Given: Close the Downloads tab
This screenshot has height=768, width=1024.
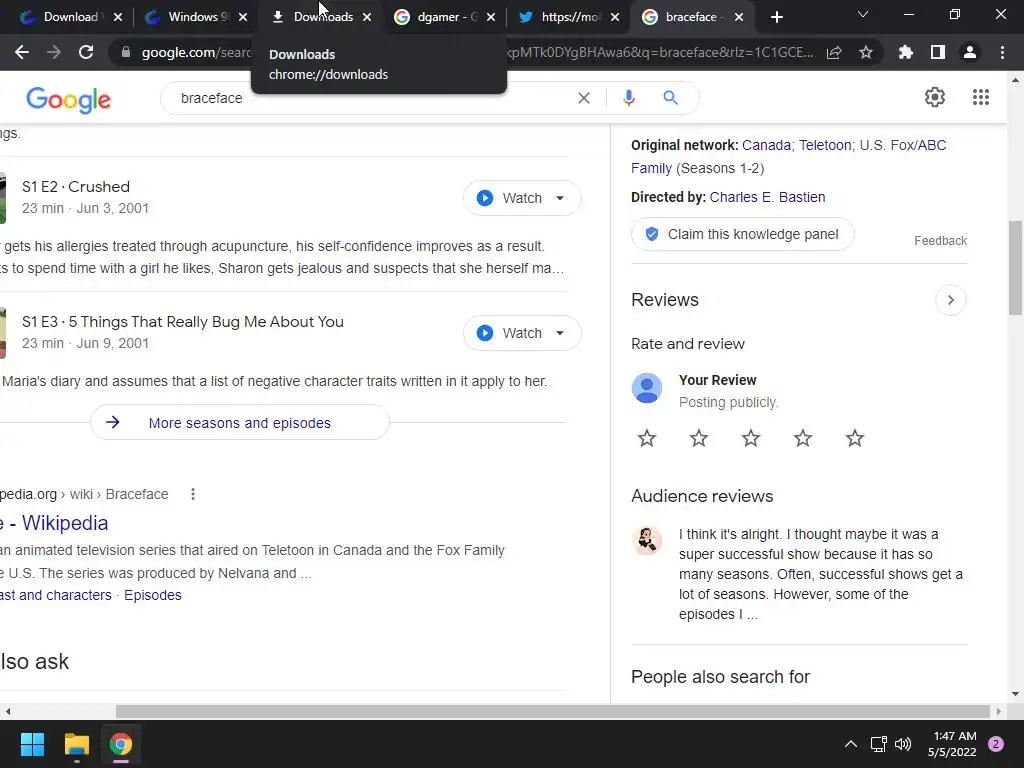Looking at the screenshot, I should (367, 17).
